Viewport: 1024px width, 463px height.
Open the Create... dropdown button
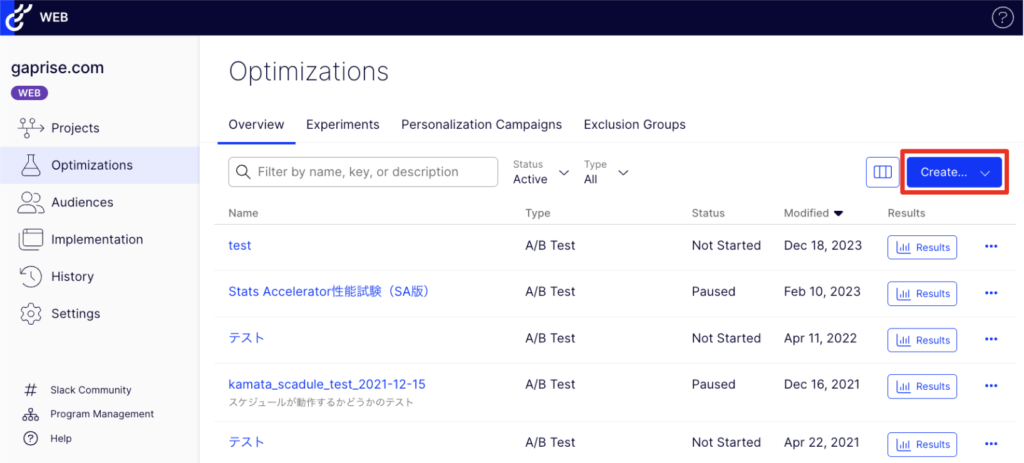click(954, 172)
